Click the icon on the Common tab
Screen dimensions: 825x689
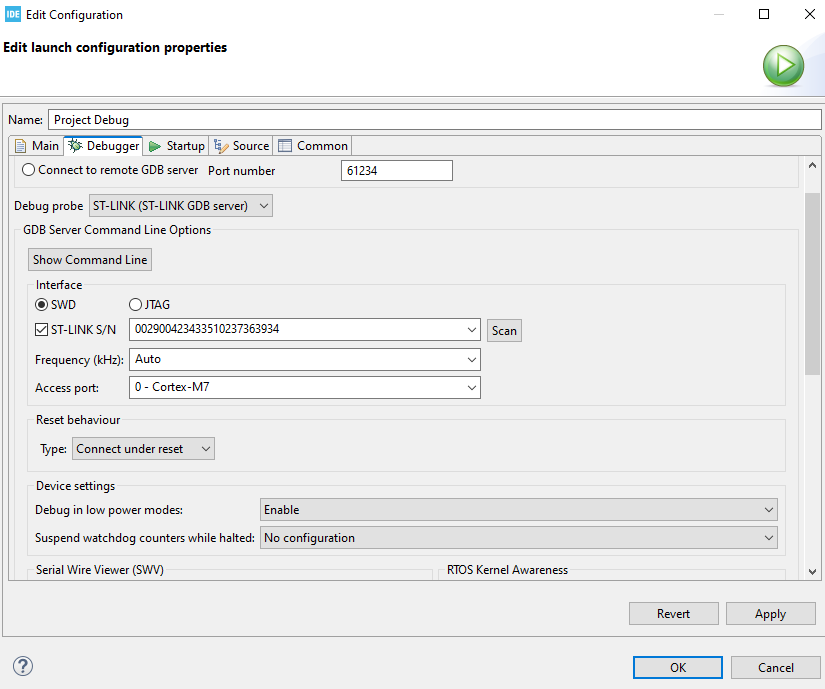pyautogui.click(x=283, y=144)
